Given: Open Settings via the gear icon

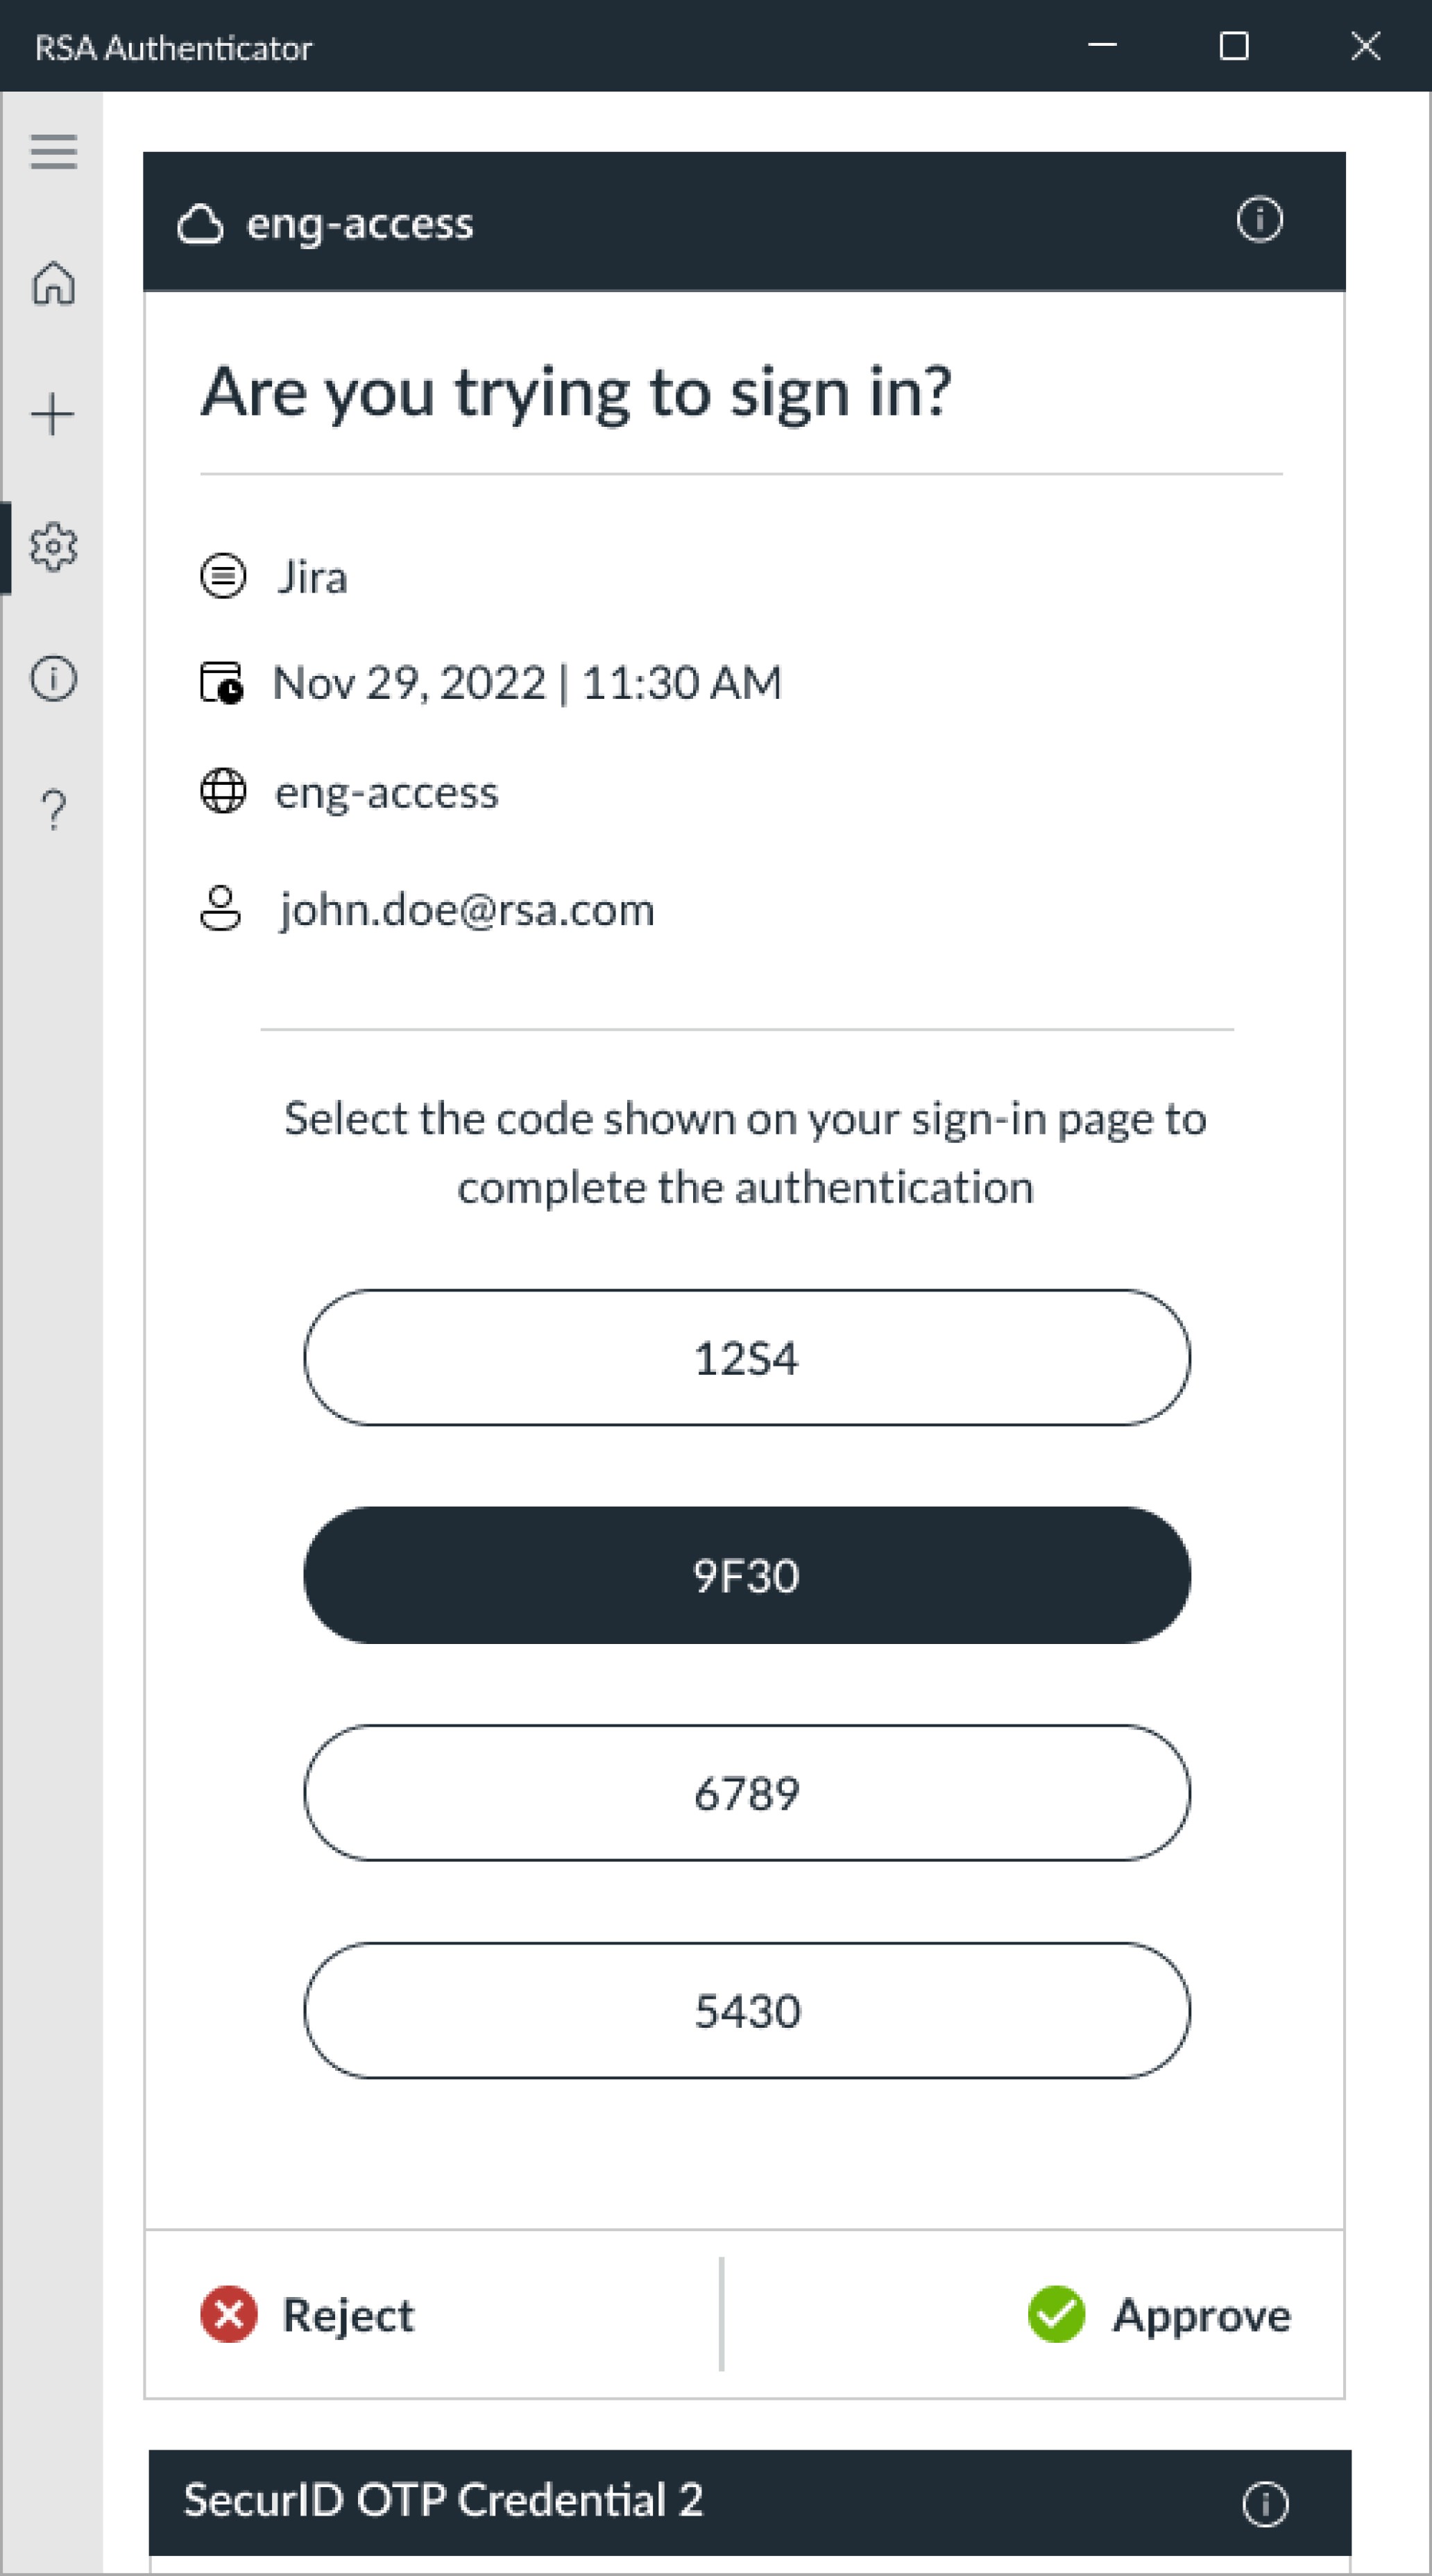Looking at the screenshot, I should click(x=53, y=547).
